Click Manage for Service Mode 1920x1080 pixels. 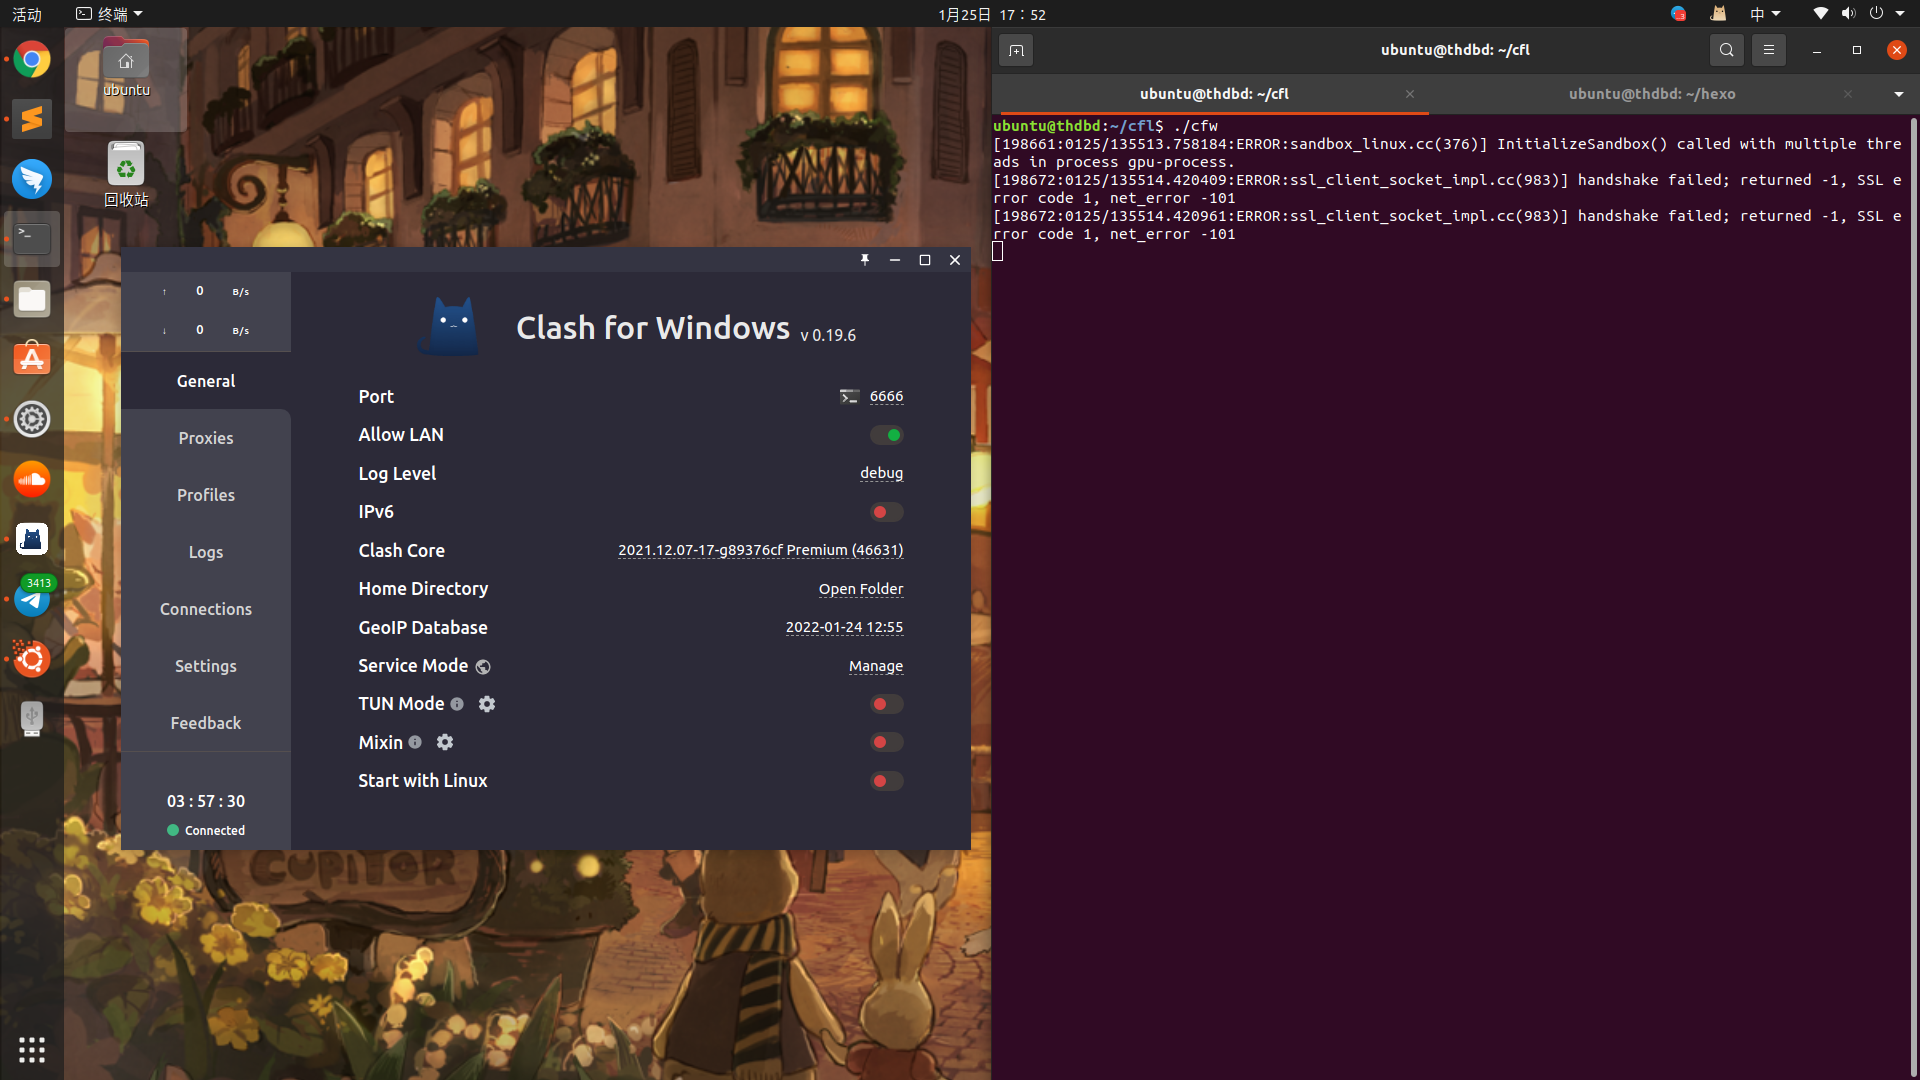click(875, 666)
